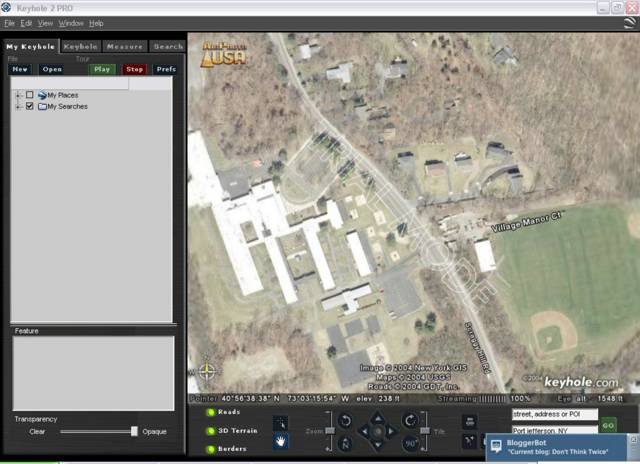Click the elev 238 ft readout
The height and width of the screenshot is (464, 640).
[x=378, y=398]
